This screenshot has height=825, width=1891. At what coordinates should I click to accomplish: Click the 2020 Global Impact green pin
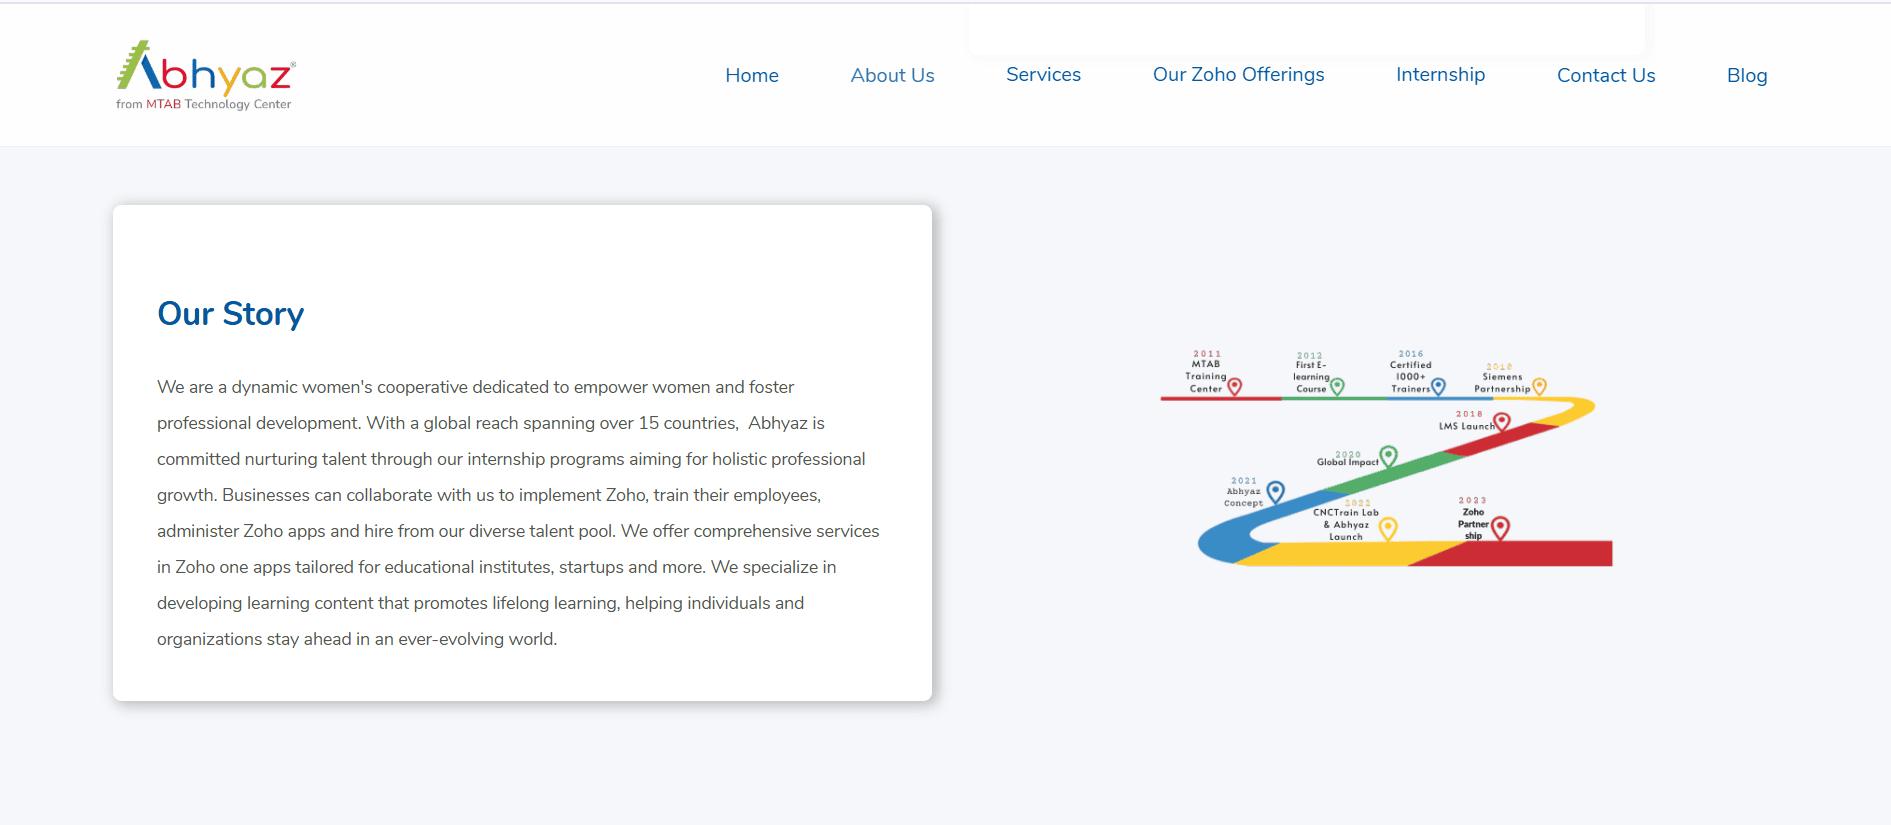tap(1388, 456)
